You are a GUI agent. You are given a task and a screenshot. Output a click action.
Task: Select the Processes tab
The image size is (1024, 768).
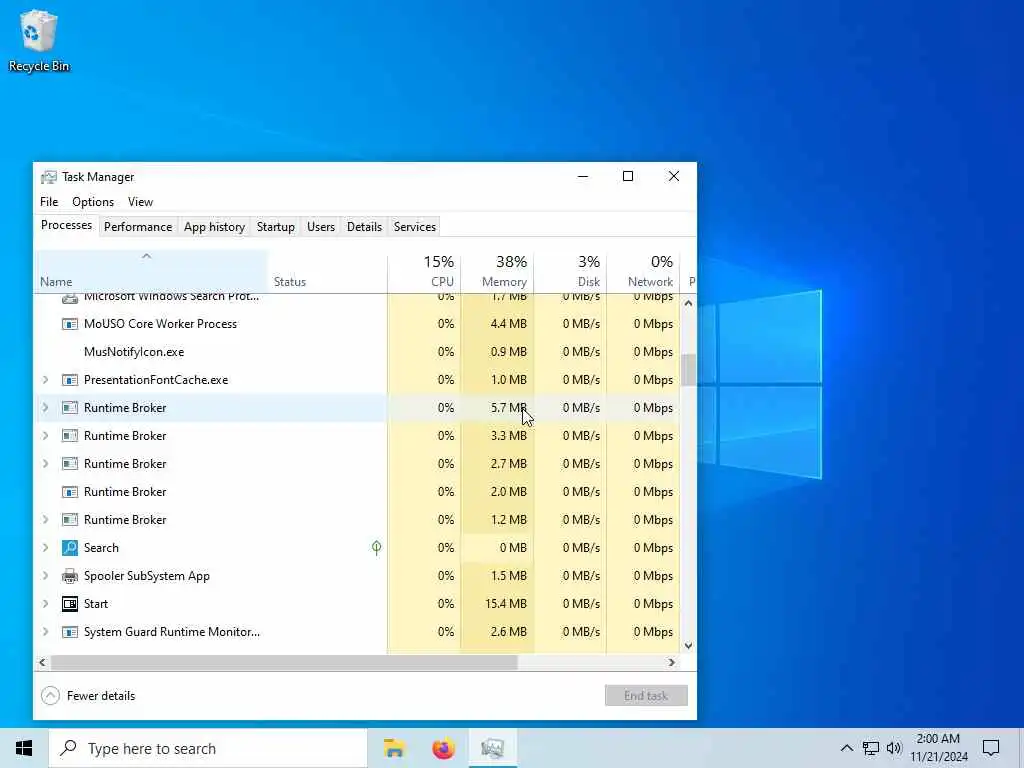[66, 225]
